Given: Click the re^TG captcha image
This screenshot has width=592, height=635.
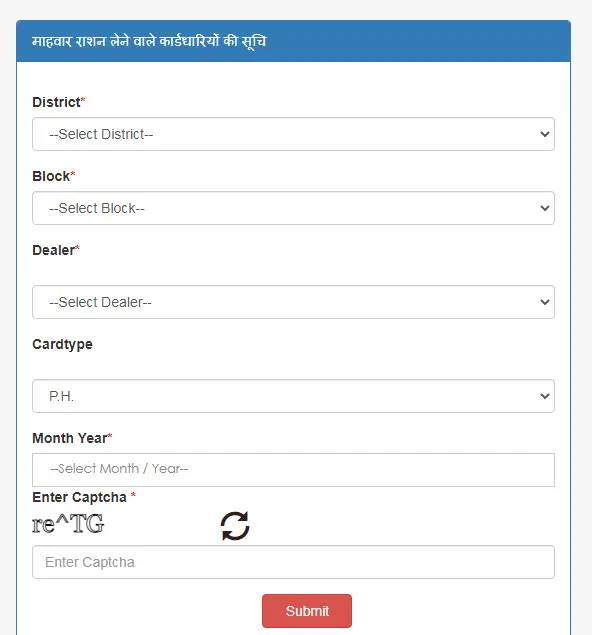Looking at the screenshot, I should point(68,524).
